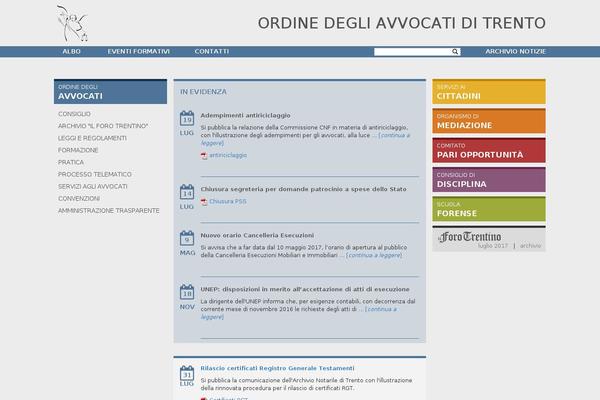Viewport: 600px width, 400px height.
Task: Open Rilascio certificati Registro Generale Testamenti
Action: [277, 368]
